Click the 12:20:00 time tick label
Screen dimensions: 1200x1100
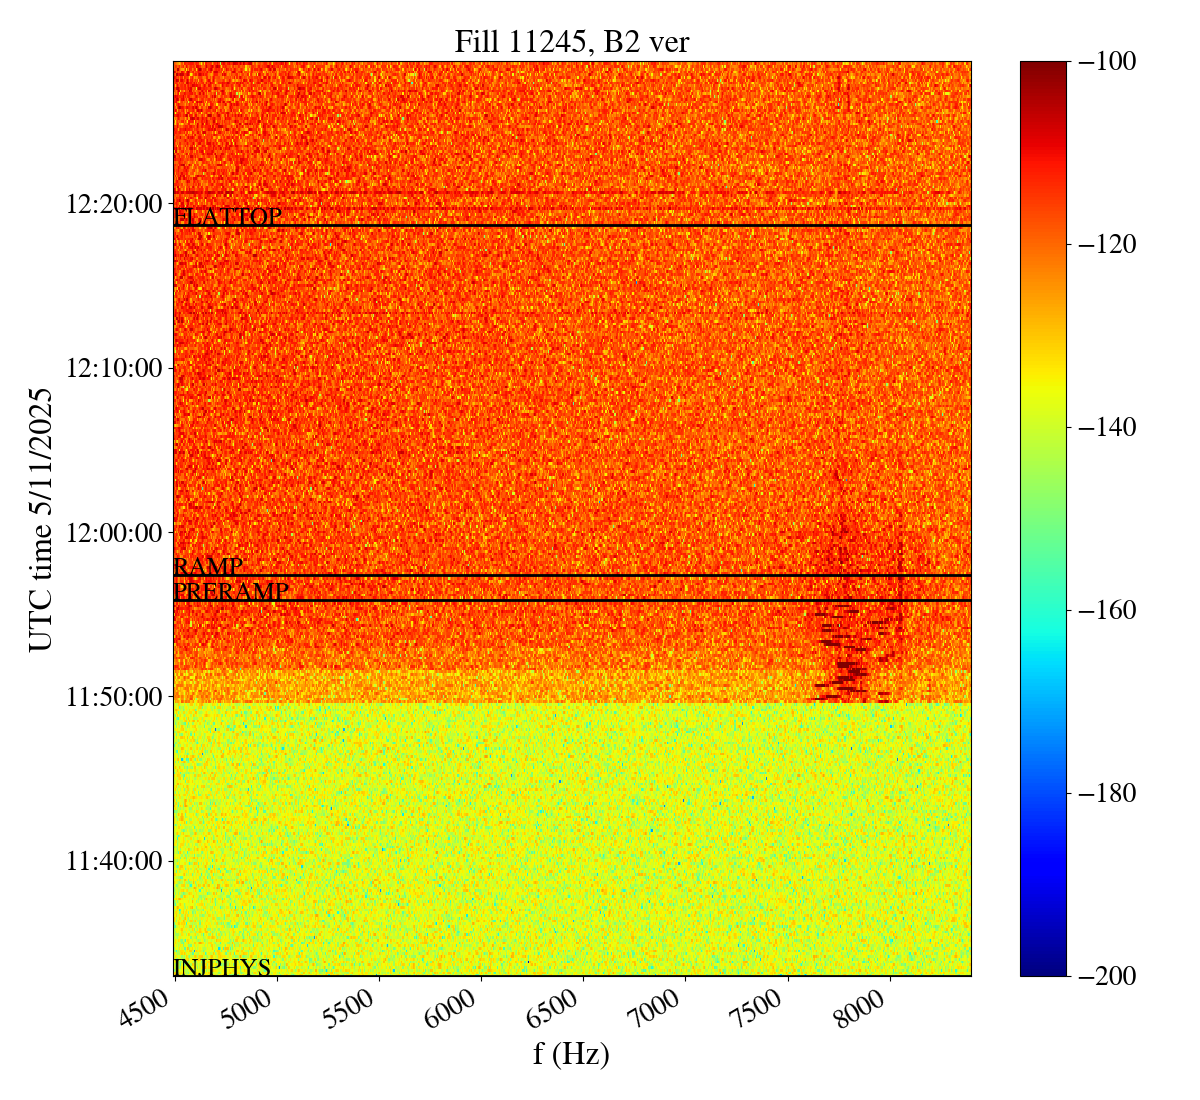click(x=113, y=204)
